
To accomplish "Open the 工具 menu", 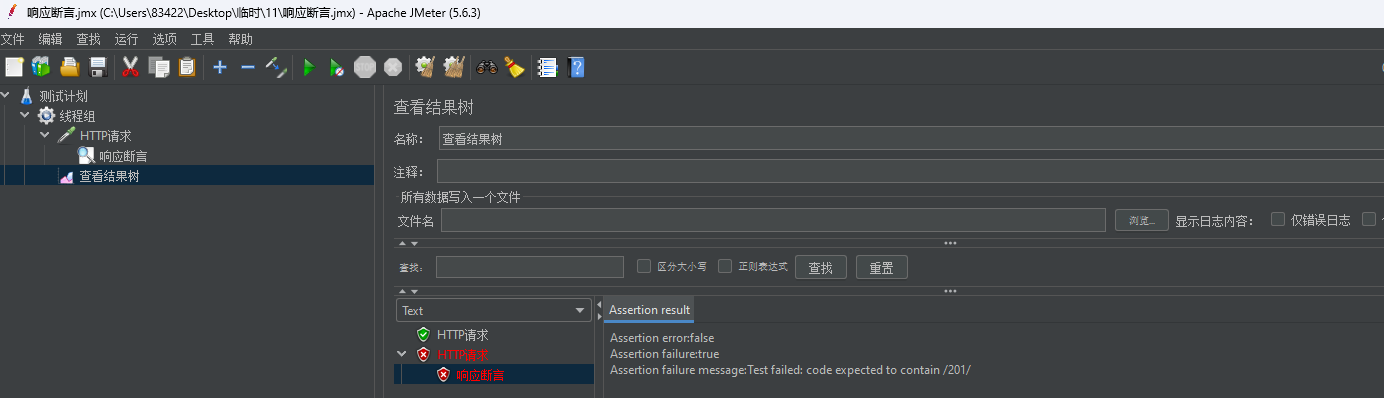I will (x=202, y=39).
